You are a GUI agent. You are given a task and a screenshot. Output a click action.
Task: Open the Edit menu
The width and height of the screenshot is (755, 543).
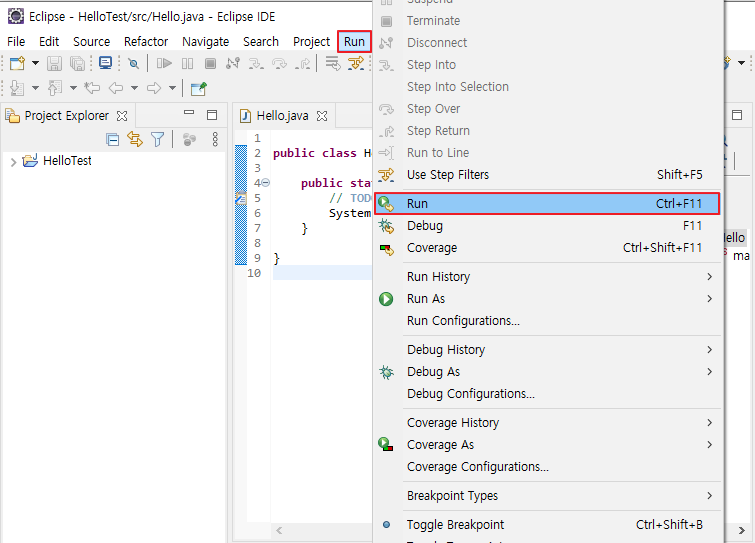pos(49,42)
